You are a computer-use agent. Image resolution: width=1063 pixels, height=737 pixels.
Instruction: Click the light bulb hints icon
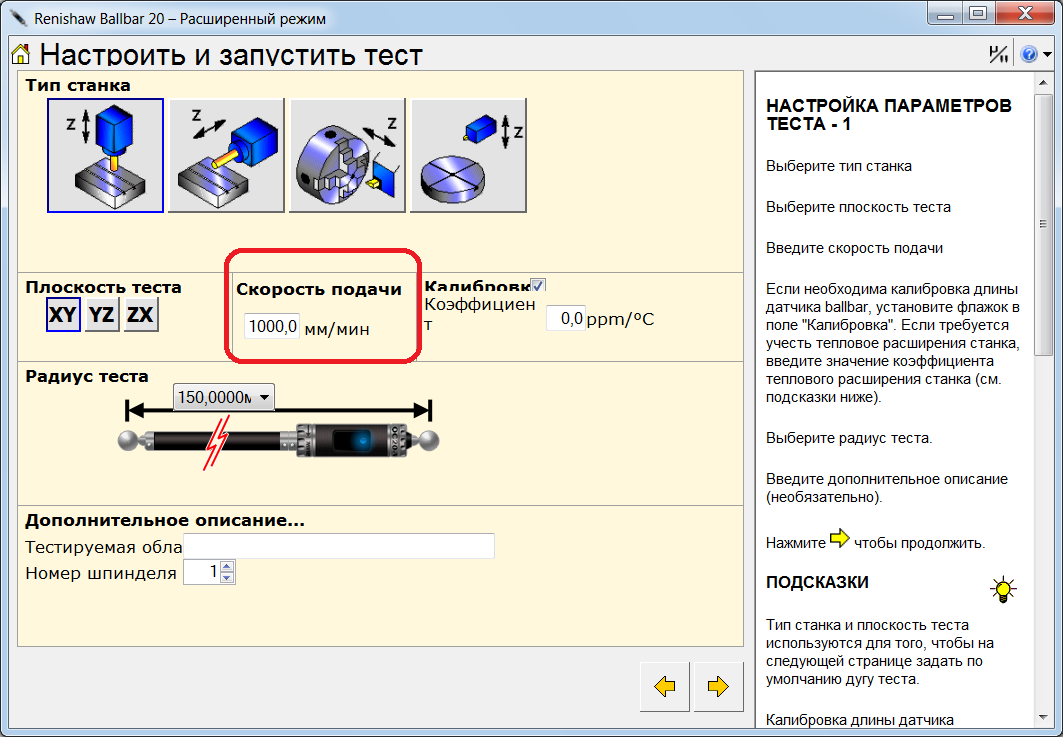coord(1003,589)
